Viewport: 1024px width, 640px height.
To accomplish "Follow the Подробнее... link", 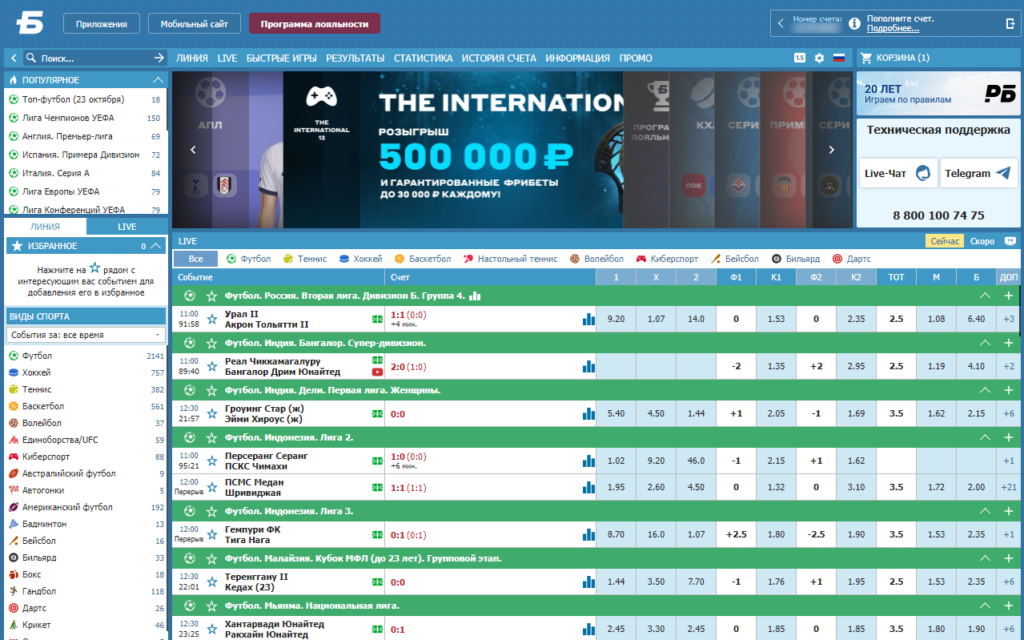I will (893, 29).
